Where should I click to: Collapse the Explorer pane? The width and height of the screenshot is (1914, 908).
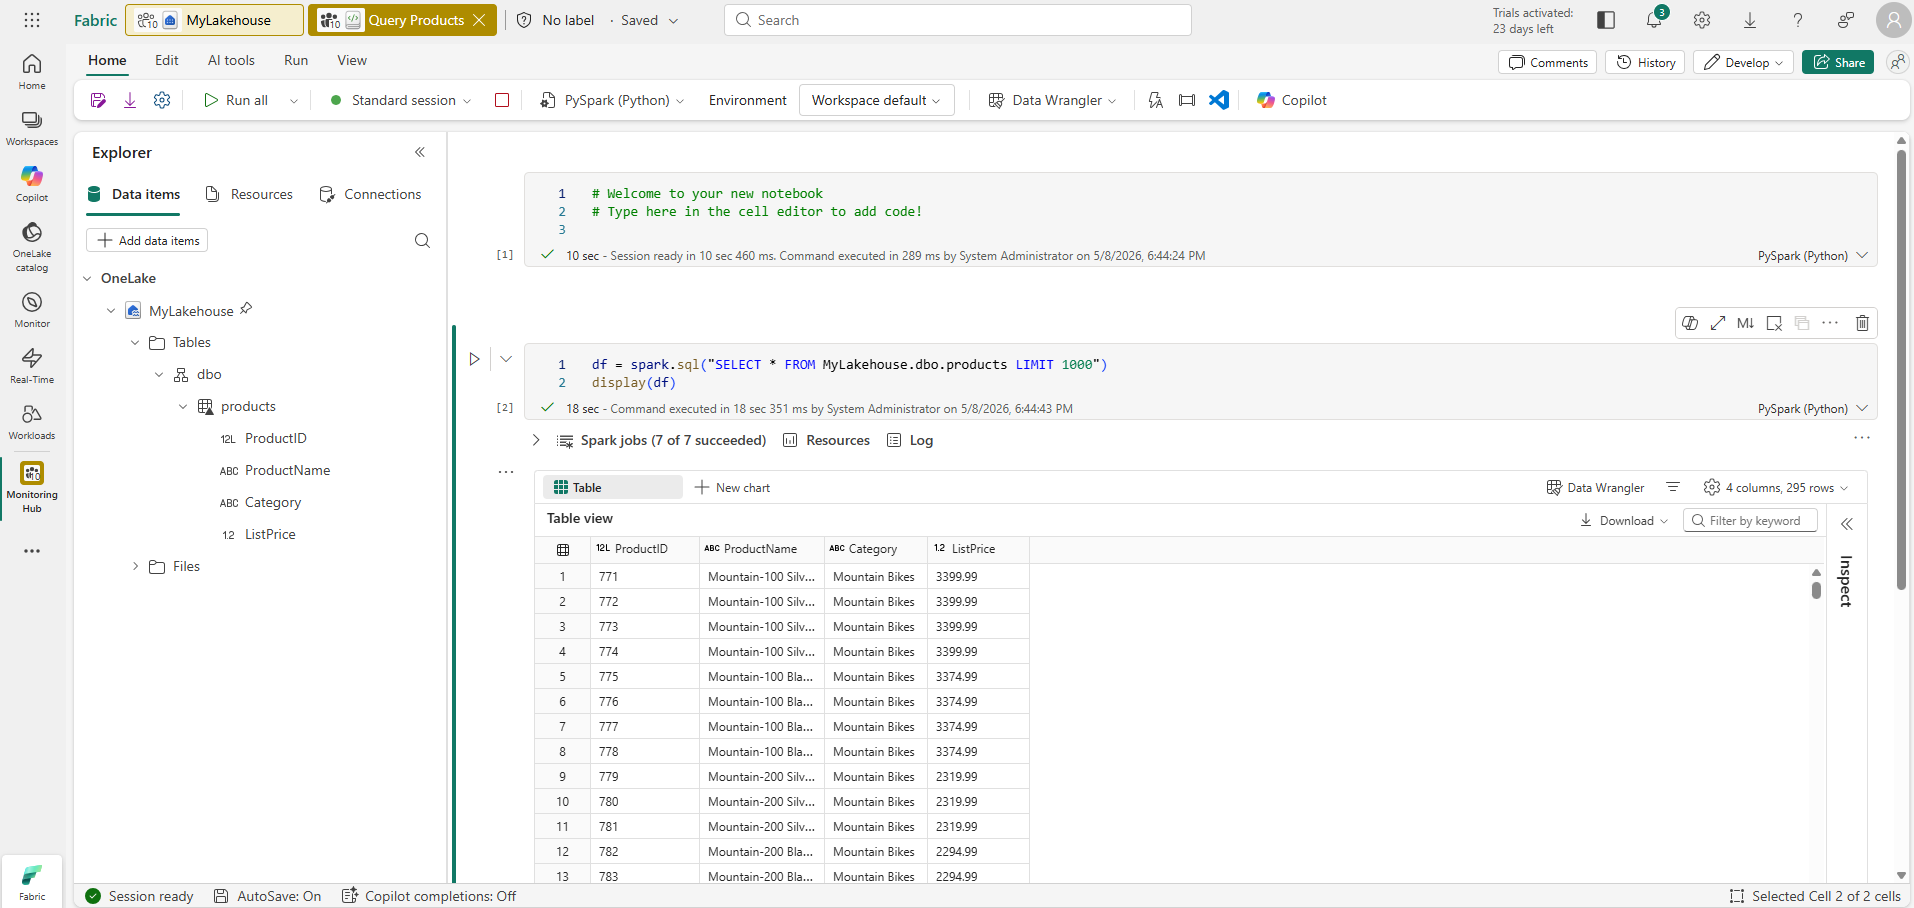point(420,152)
